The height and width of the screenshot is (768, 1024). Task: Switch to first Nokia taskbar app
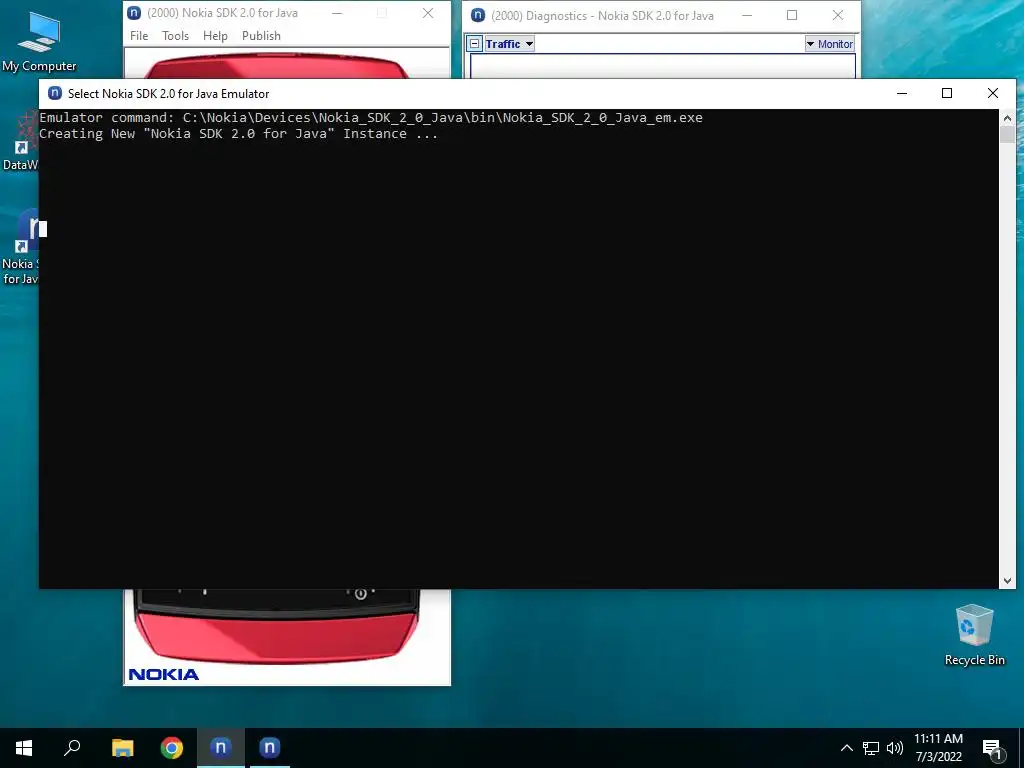tap(221, 748)
